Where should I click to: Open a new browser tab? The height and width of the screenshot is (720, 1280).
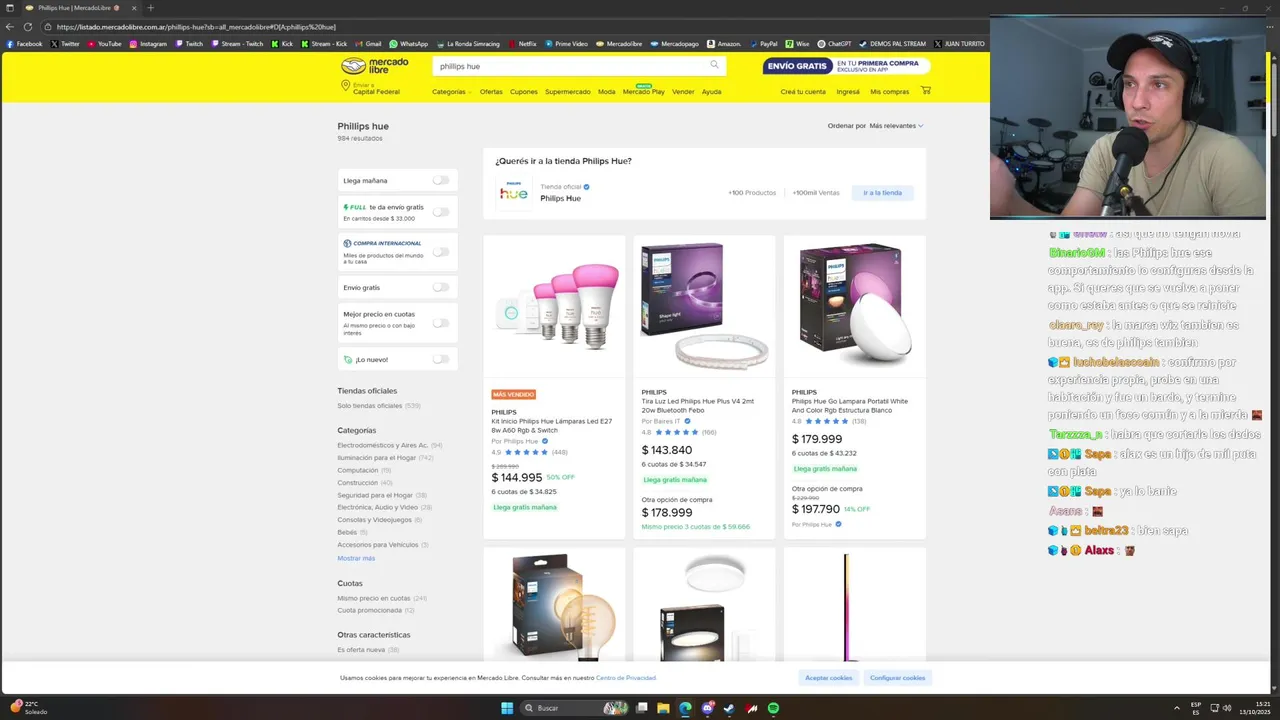[150, 8]
